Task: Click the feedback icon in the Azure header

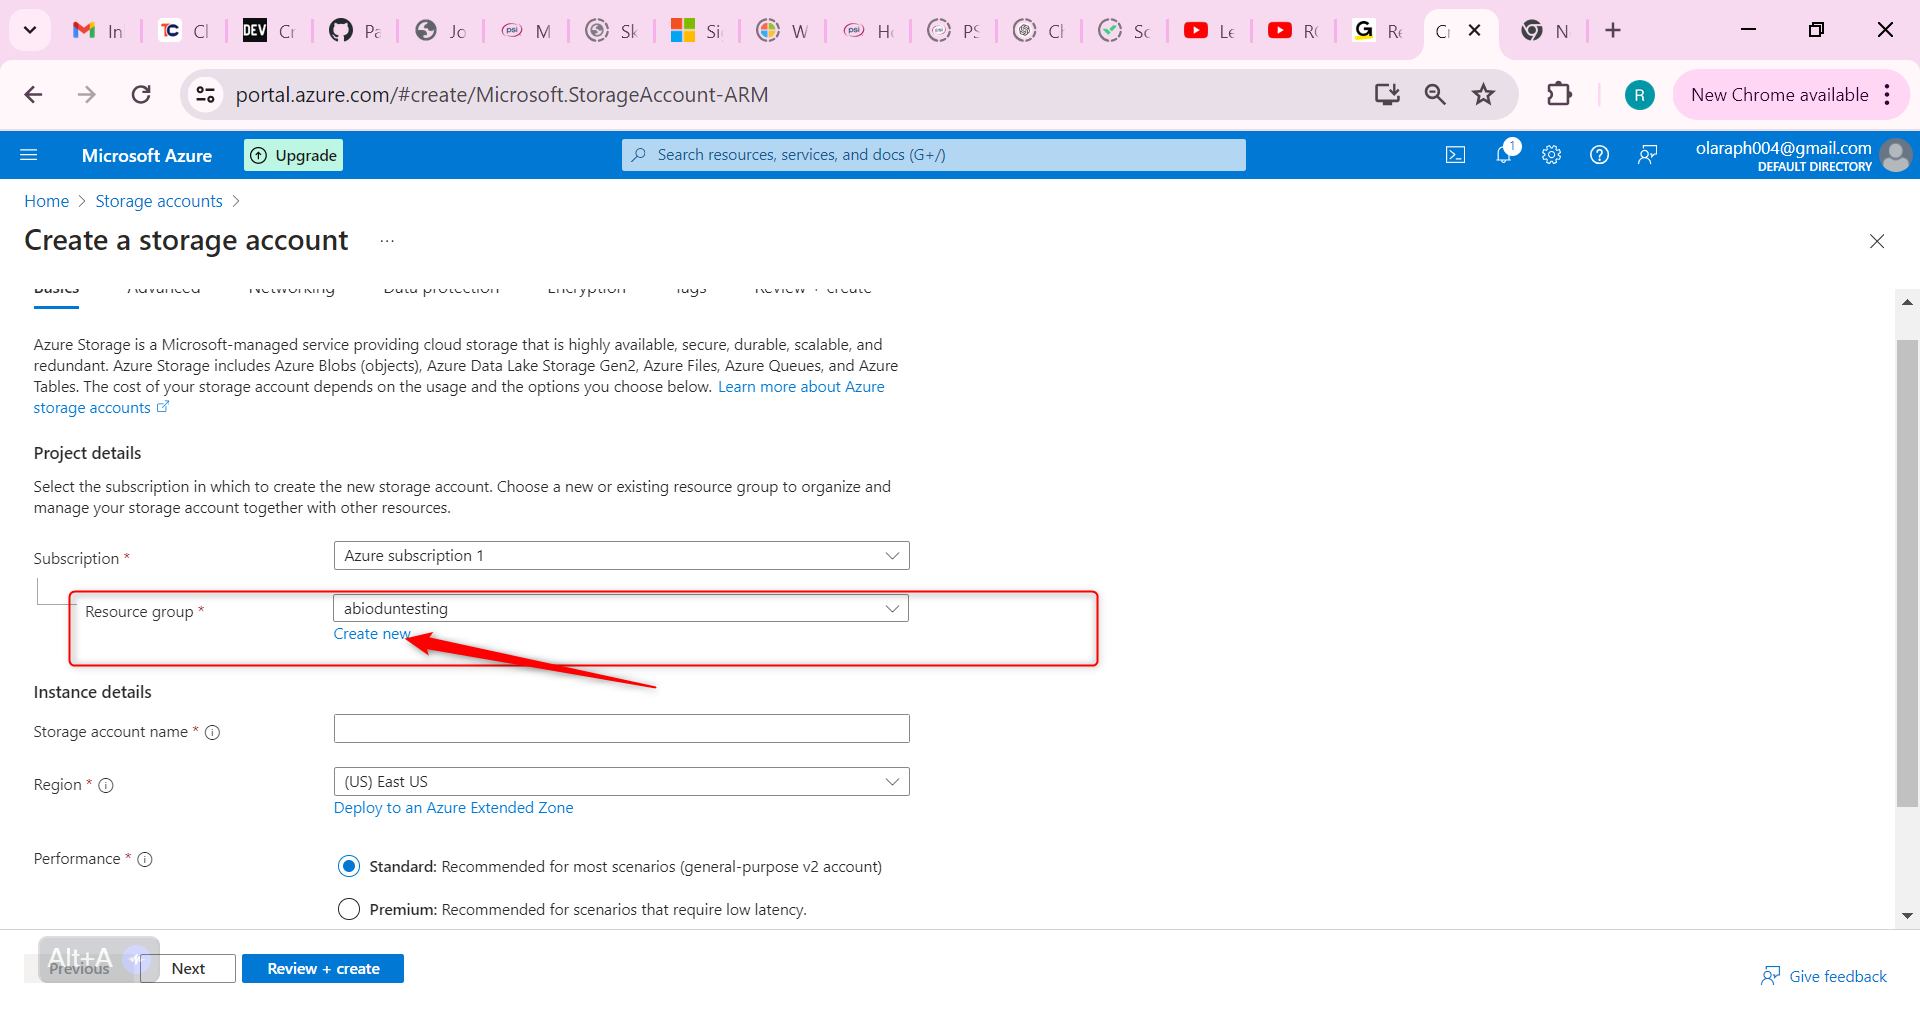Action: (1648, 155)
